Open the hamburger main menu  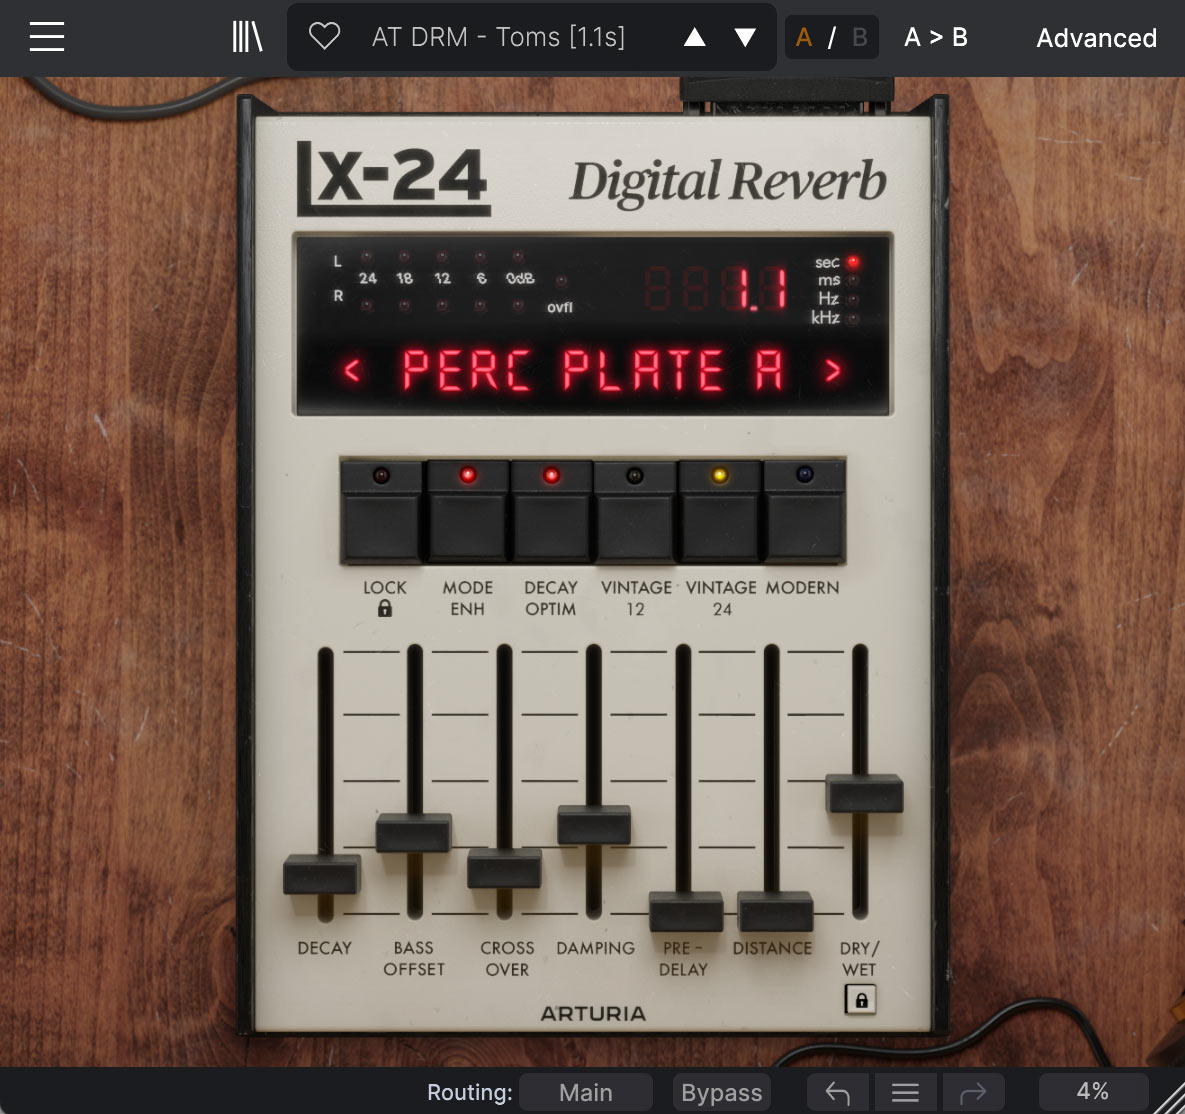[x=47, y=37]
